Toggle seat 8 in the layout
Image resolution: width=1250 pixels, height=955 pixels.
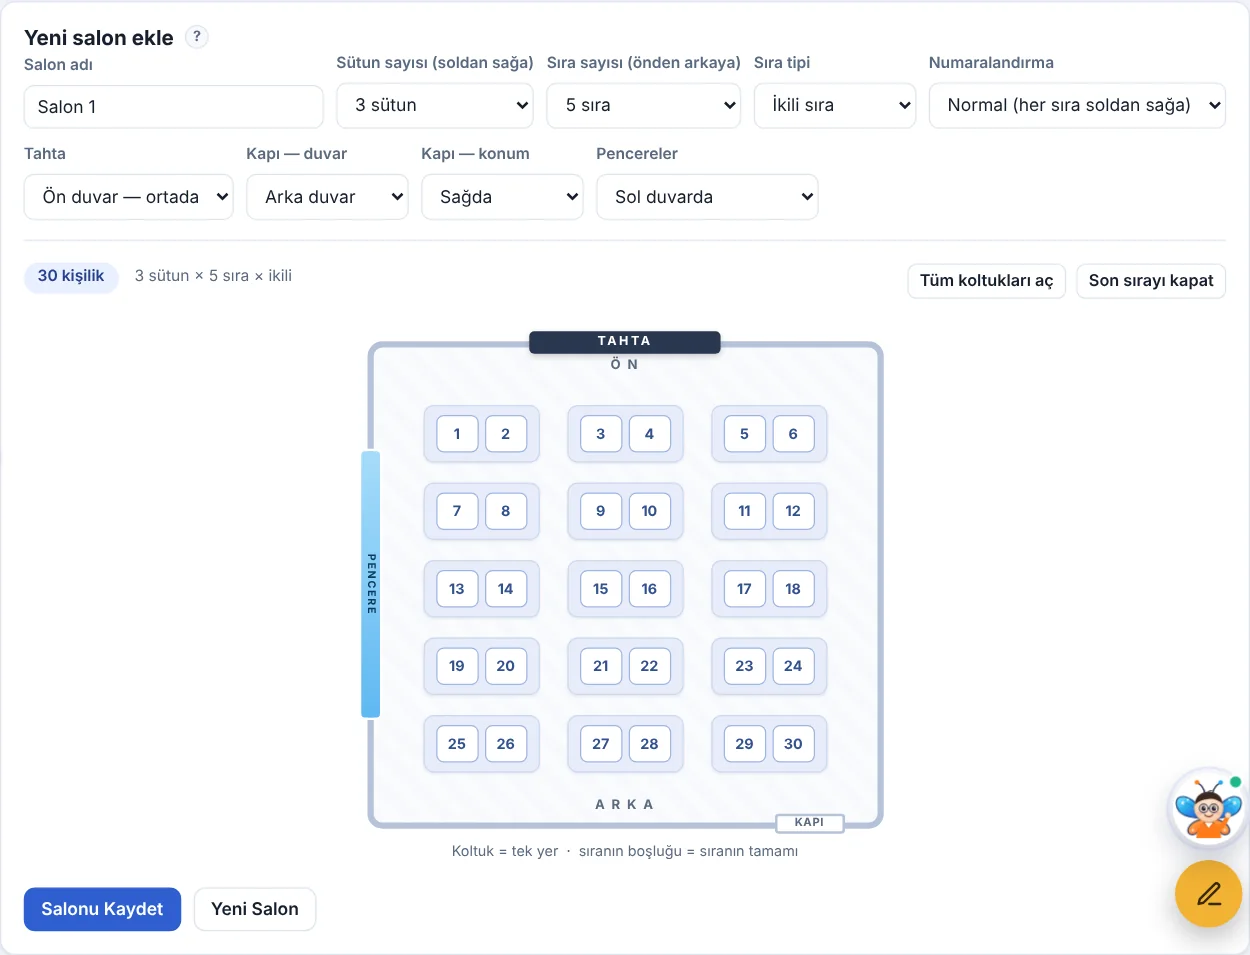click(x=506, y=511)
